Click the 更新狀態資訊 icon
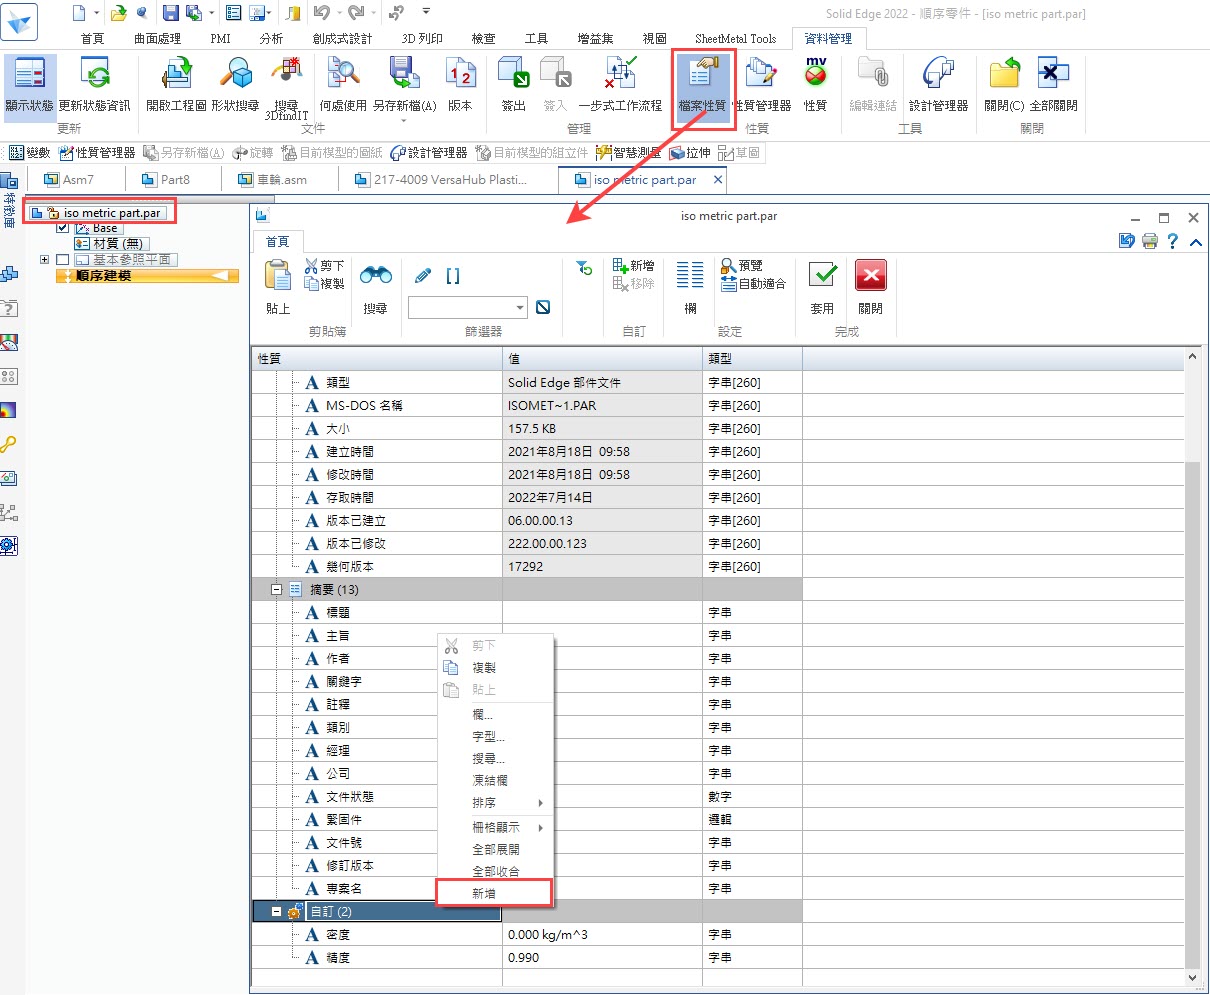Viewport: 1210px width, 995px height. coord(95,85)
